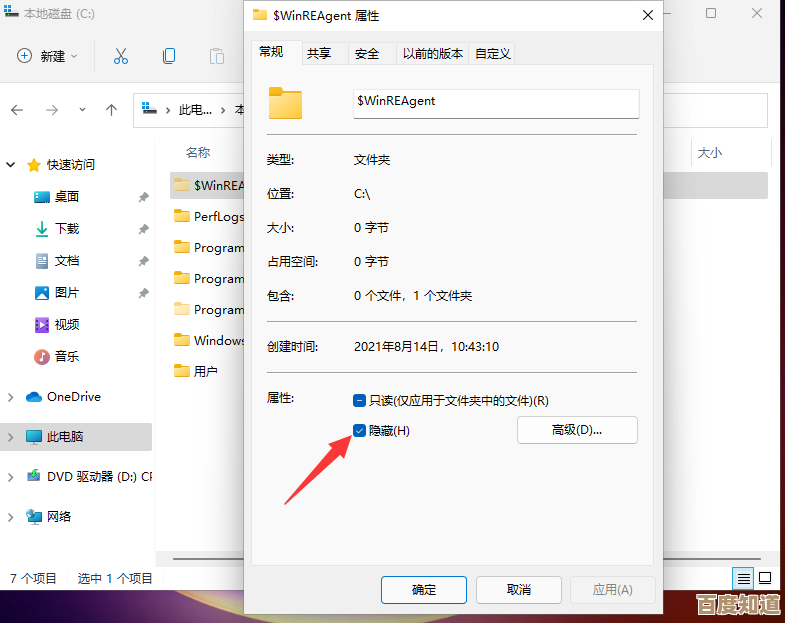Click the large folder icon in properties dialog
The height and width of the screenshot is (623, 785).
285,103
